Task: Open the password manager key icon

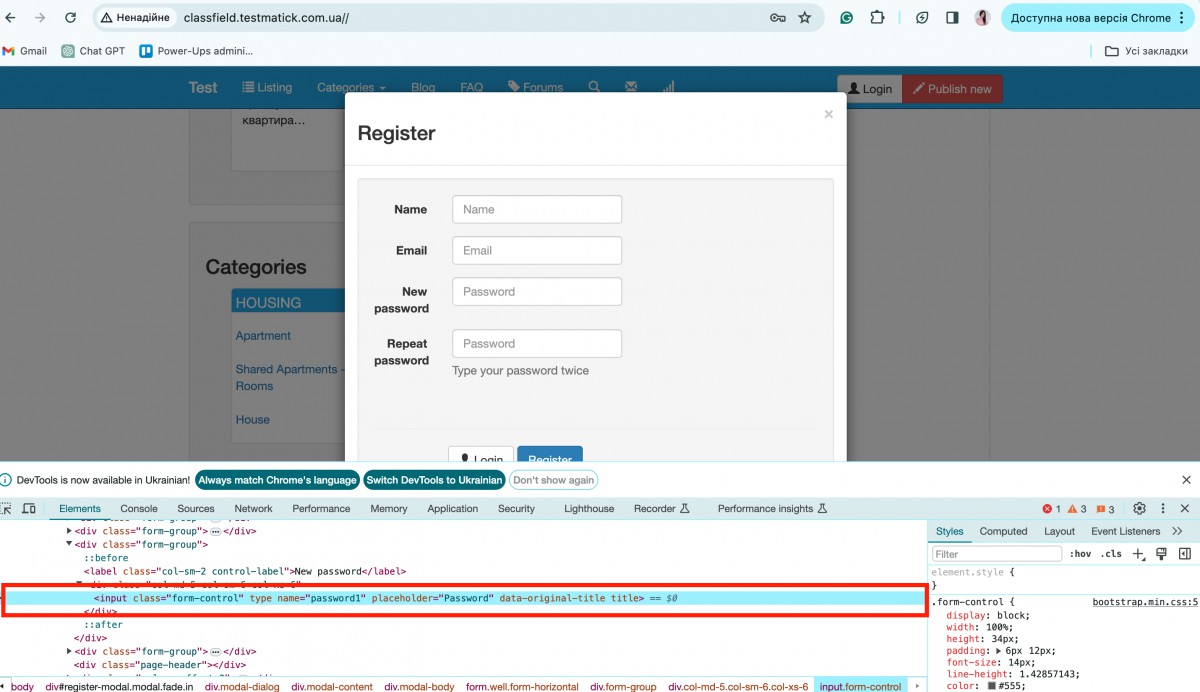Action: coord(777,18)
